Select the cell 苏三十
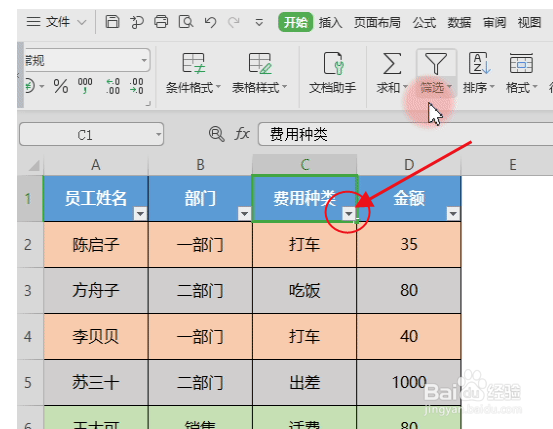This screenshot has height=429, width=553. click(x=96, y=382)
